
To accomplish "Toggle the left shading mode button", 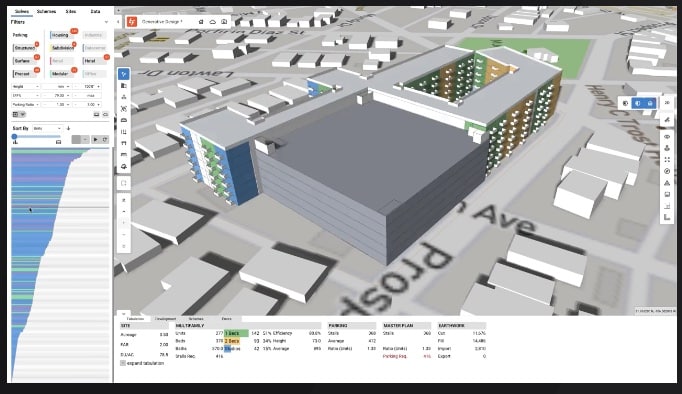I will 625,103.
